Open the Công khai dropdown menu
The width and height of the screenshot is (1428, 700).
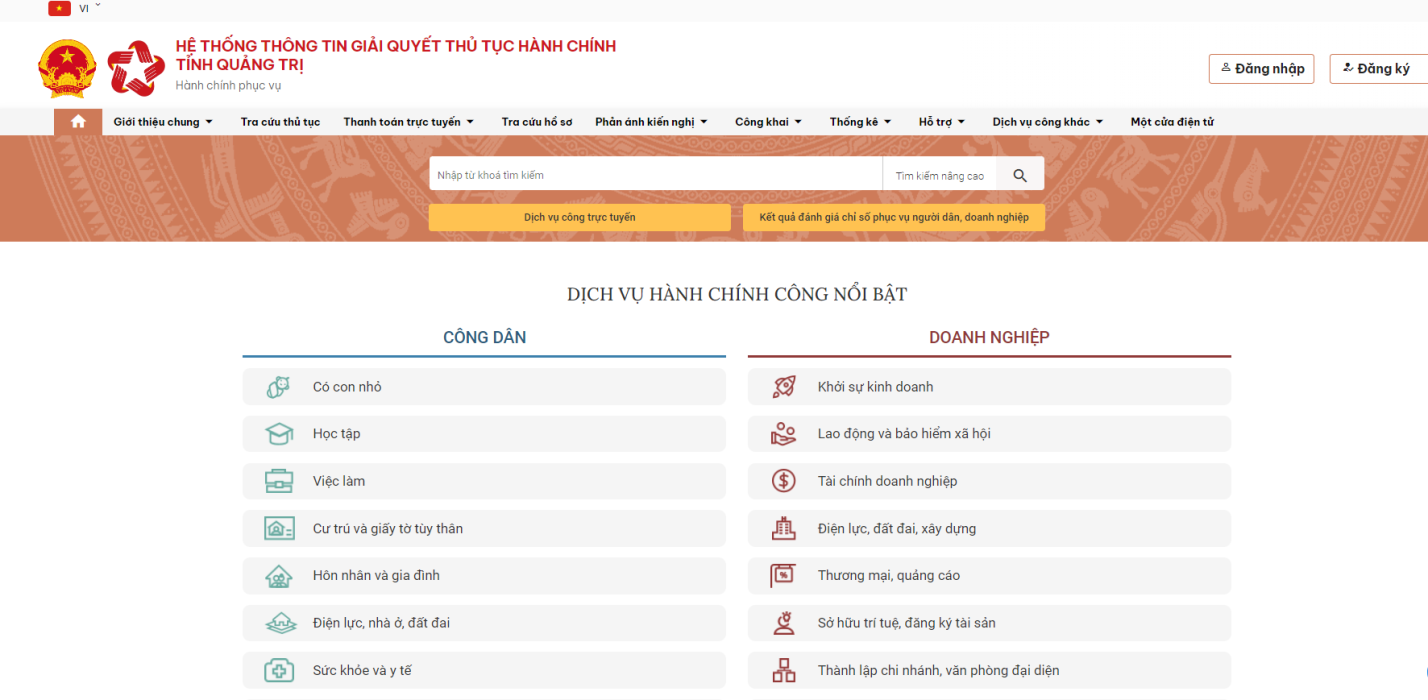[x=768, y=122]
